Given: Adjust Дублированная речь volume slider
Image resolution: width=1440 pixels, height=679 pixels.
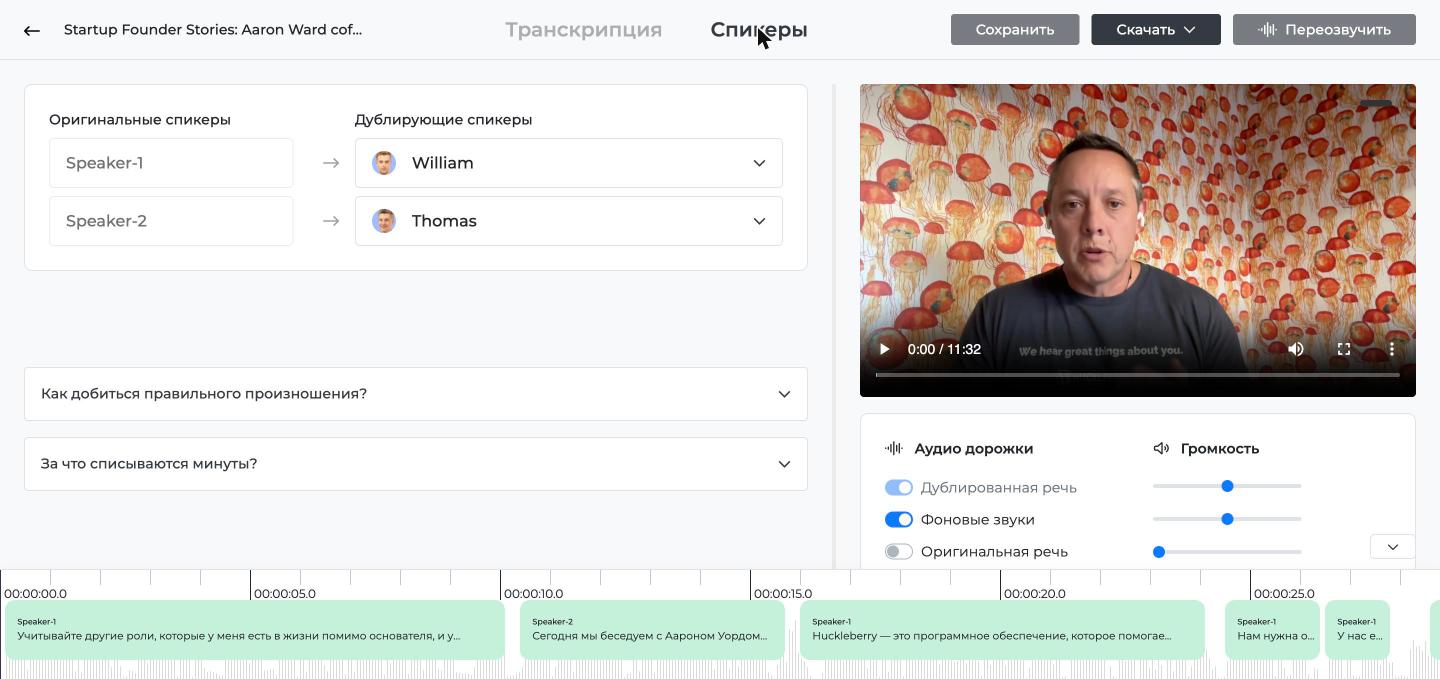Looking at the screenshot, I should pyautogui.click(x=1227, y=486).
